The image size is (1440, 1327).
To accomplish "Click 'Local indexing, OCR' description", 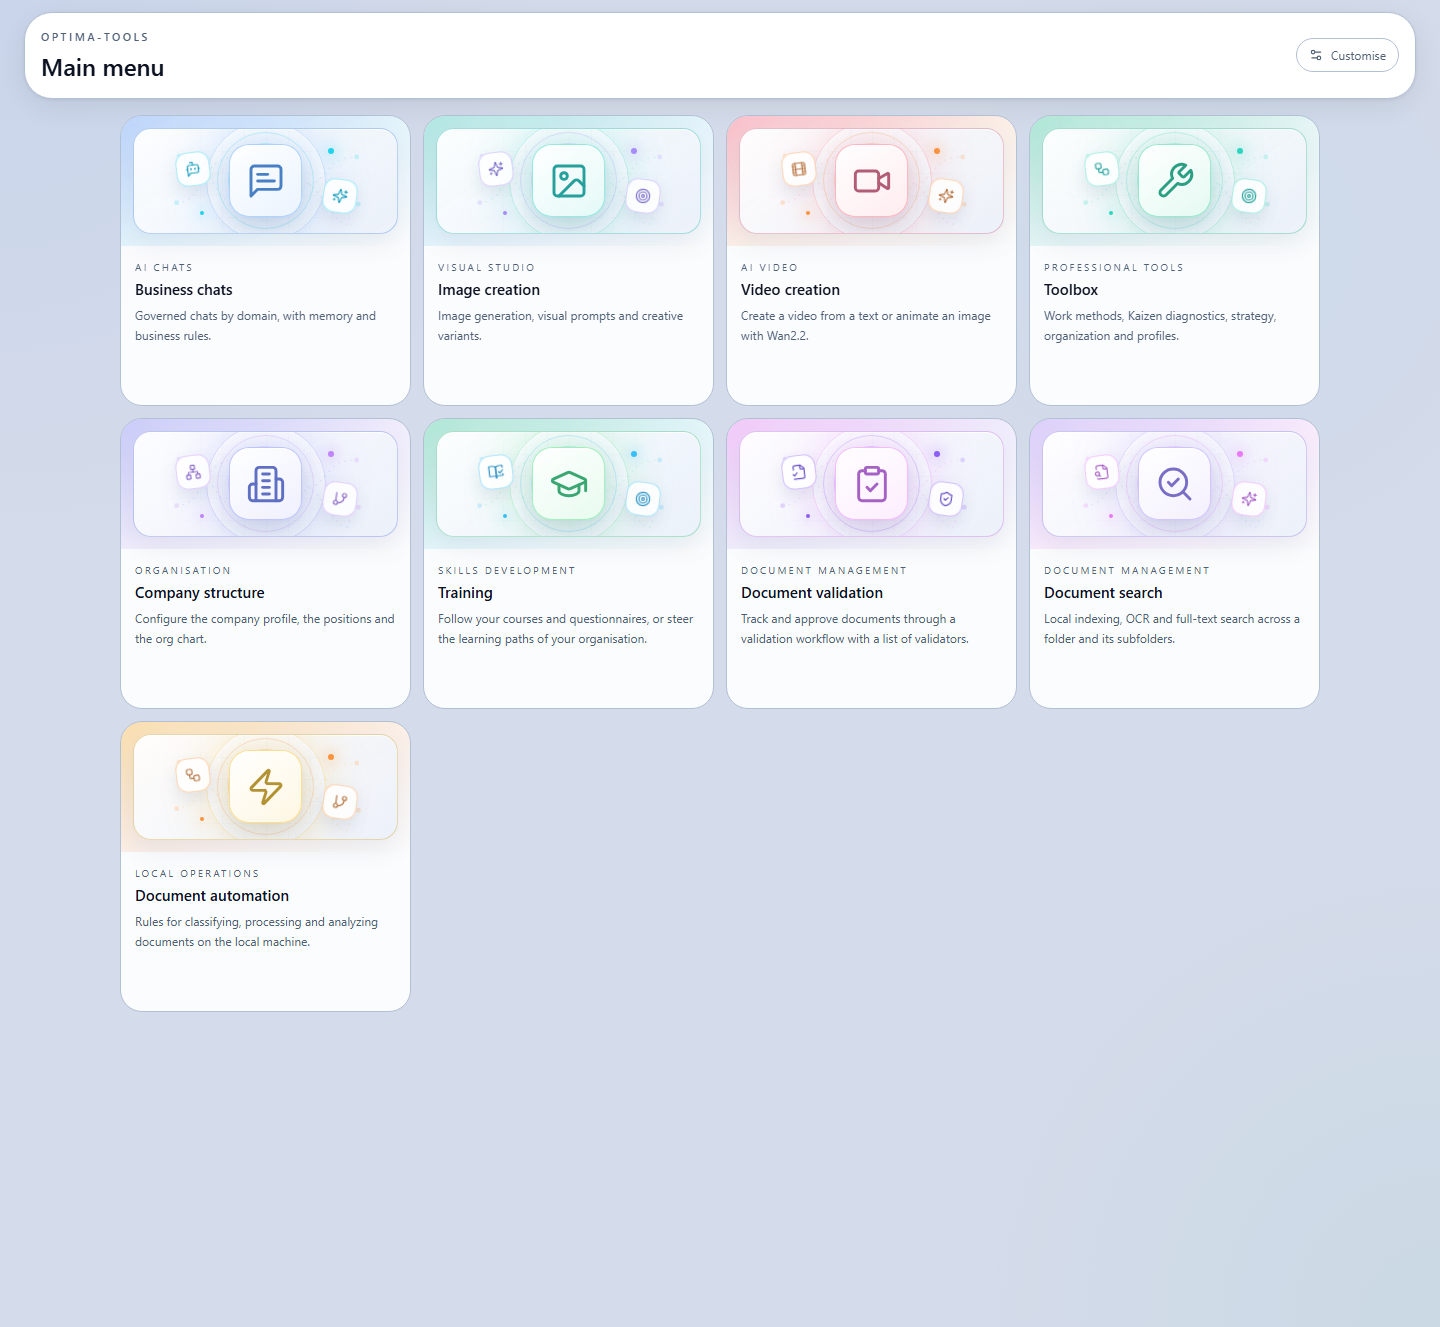I will pos(1172,629).
